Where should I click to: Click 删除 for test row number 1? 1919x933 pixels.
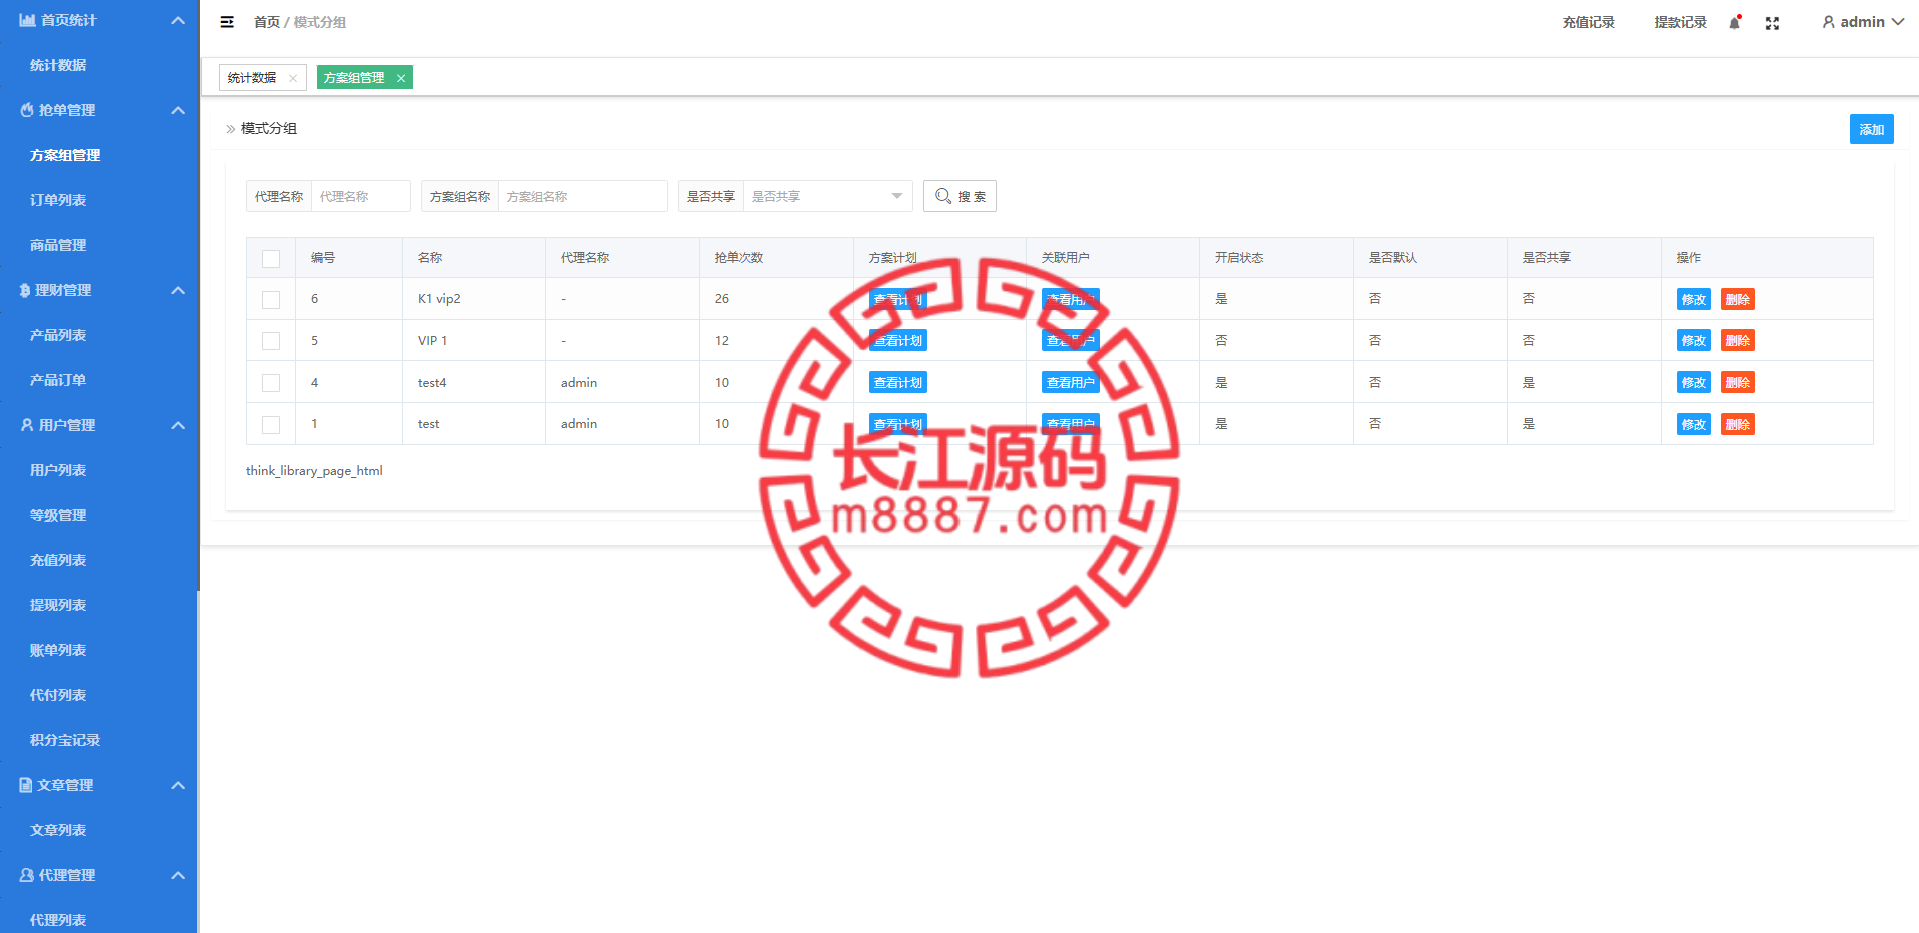(x=1737, y=424)
